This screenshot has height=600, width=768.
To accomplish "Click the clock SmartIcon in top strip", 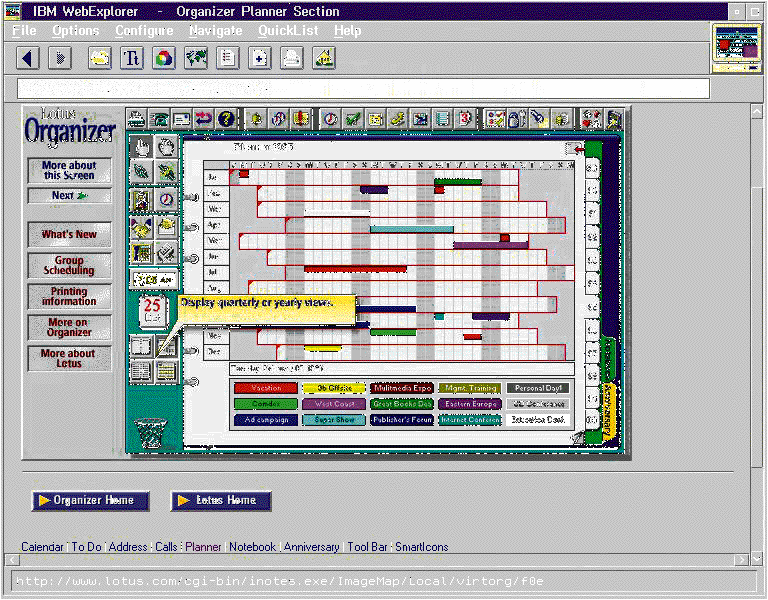I will point(330,119).
